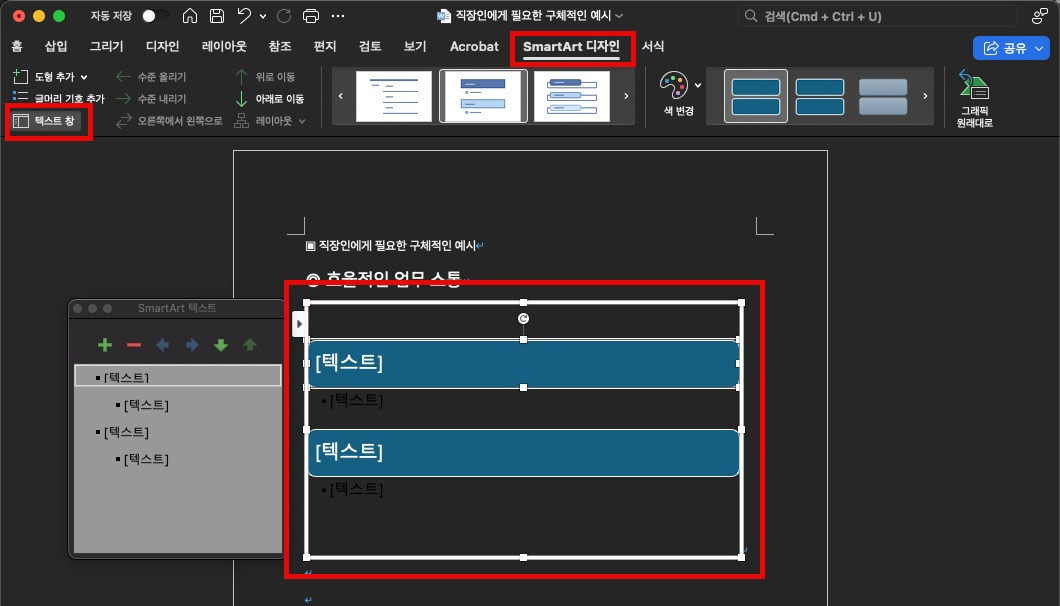Remove item with red minus in text pane
The width and height of the screenshot is (1060, 606).
tap(134, 345)
